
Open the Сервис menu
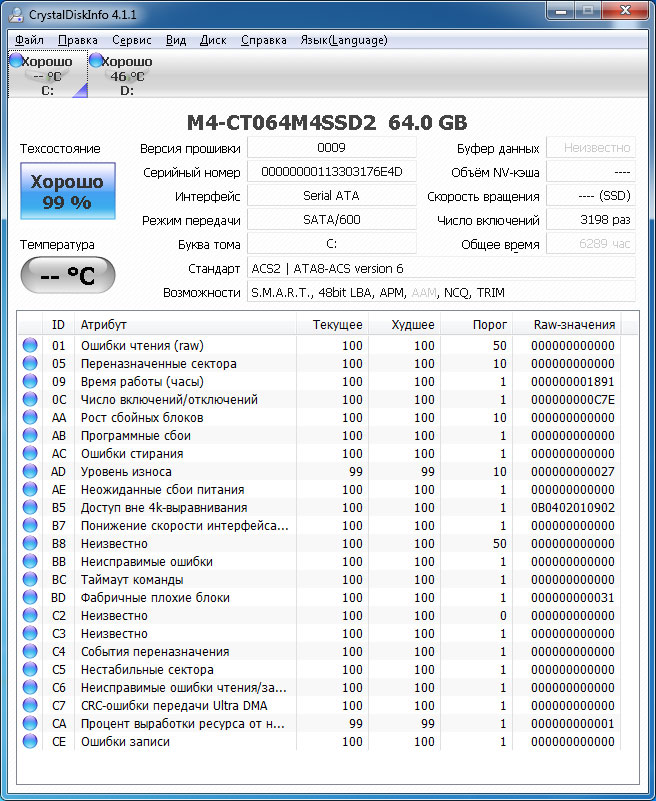[x=132, y=40]
